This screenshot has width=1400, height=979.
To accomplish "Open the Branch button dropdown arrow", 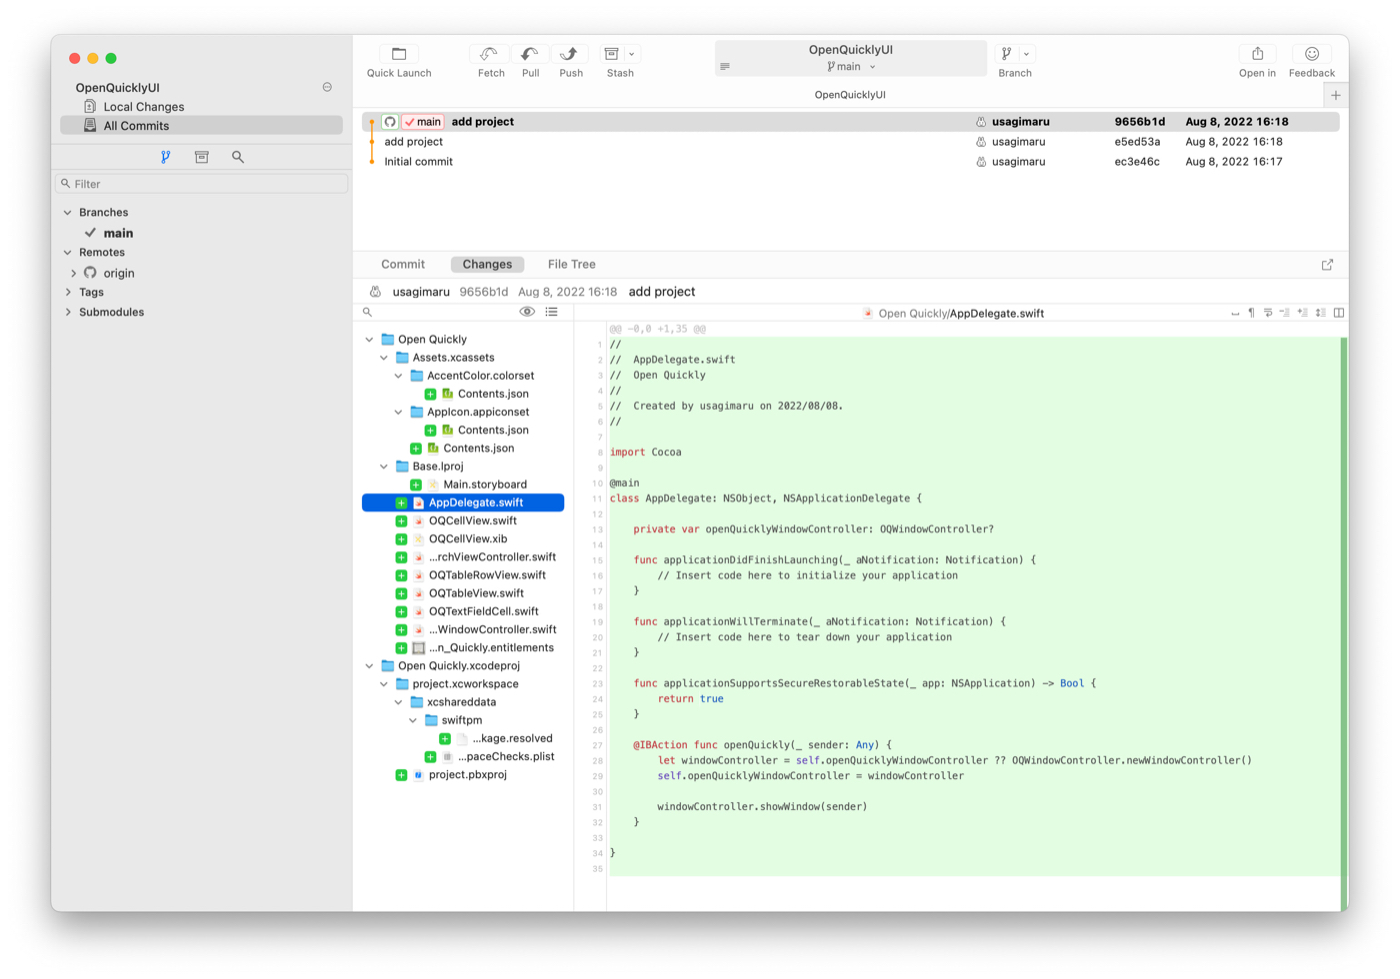I will coord(1027,54).
